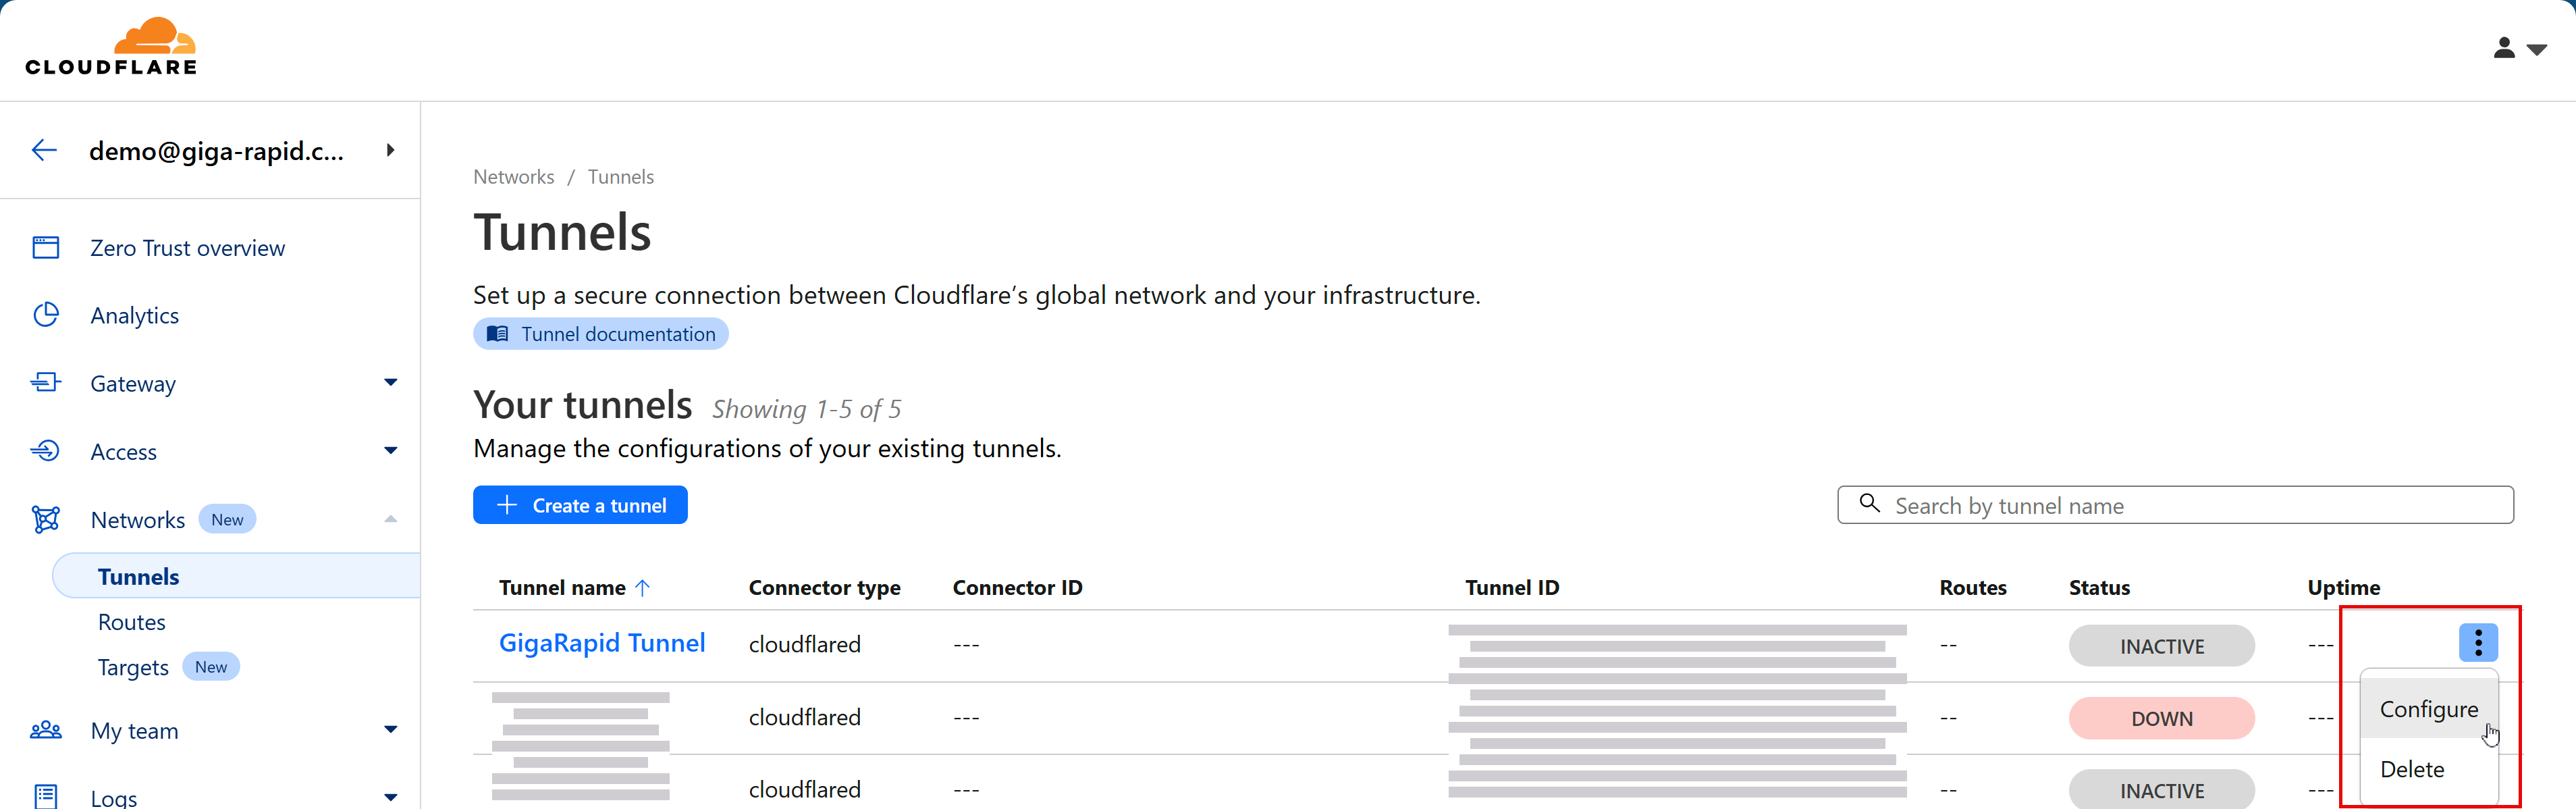Click the Cloudflare logo
Image resolution: width=2576 pixels, height=809 pixels.
[x=111, y=47]
